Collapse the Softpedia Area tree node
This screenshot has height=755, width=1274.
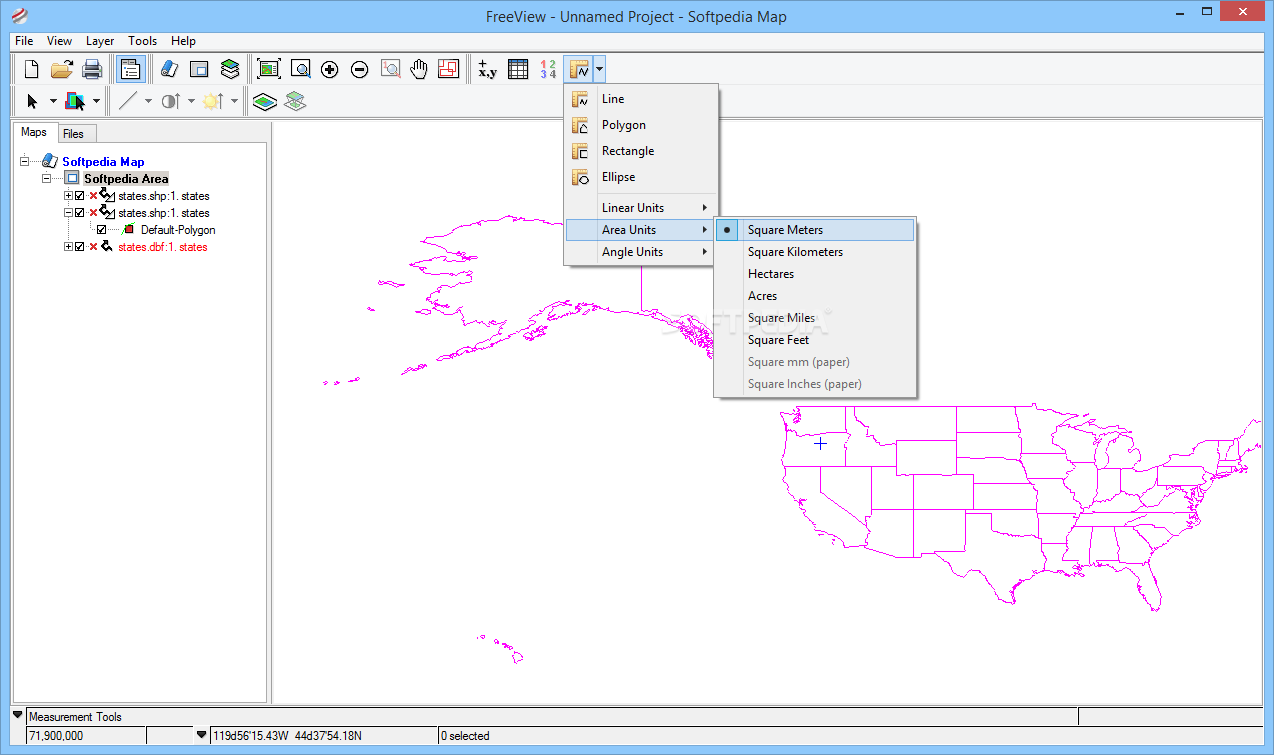(46, 178)
